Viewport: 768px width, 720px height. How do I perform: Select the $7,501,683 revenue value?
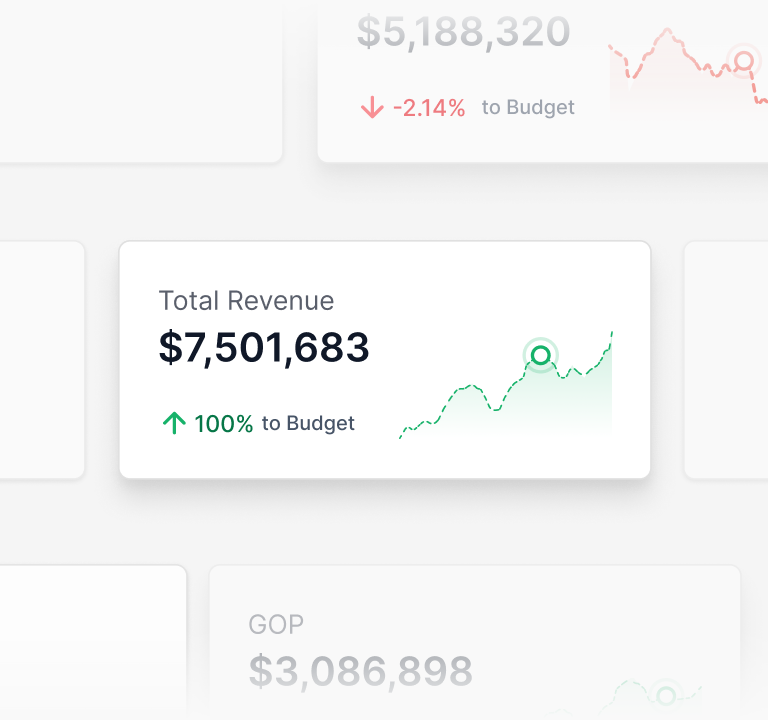264,347
